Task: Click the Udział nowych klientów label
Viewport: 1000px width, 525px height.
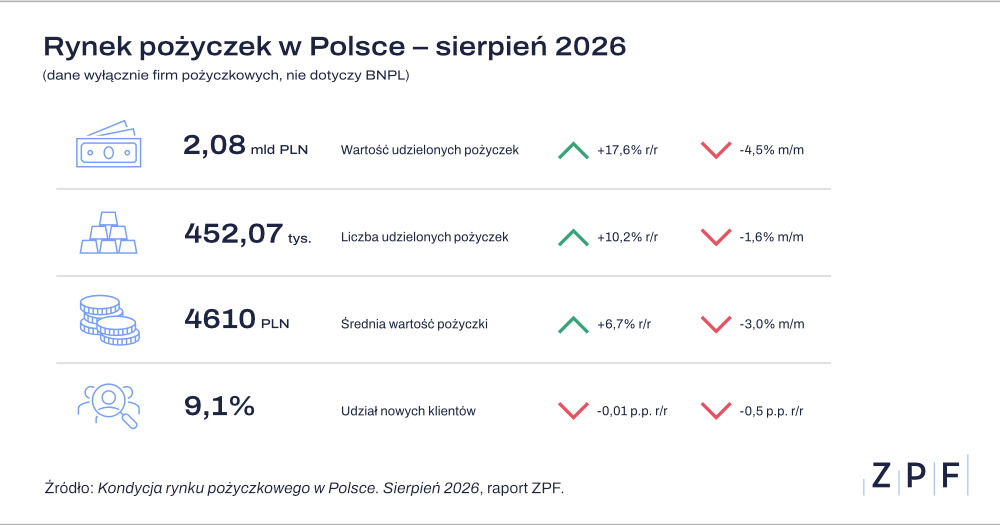Action: point(408,411)
